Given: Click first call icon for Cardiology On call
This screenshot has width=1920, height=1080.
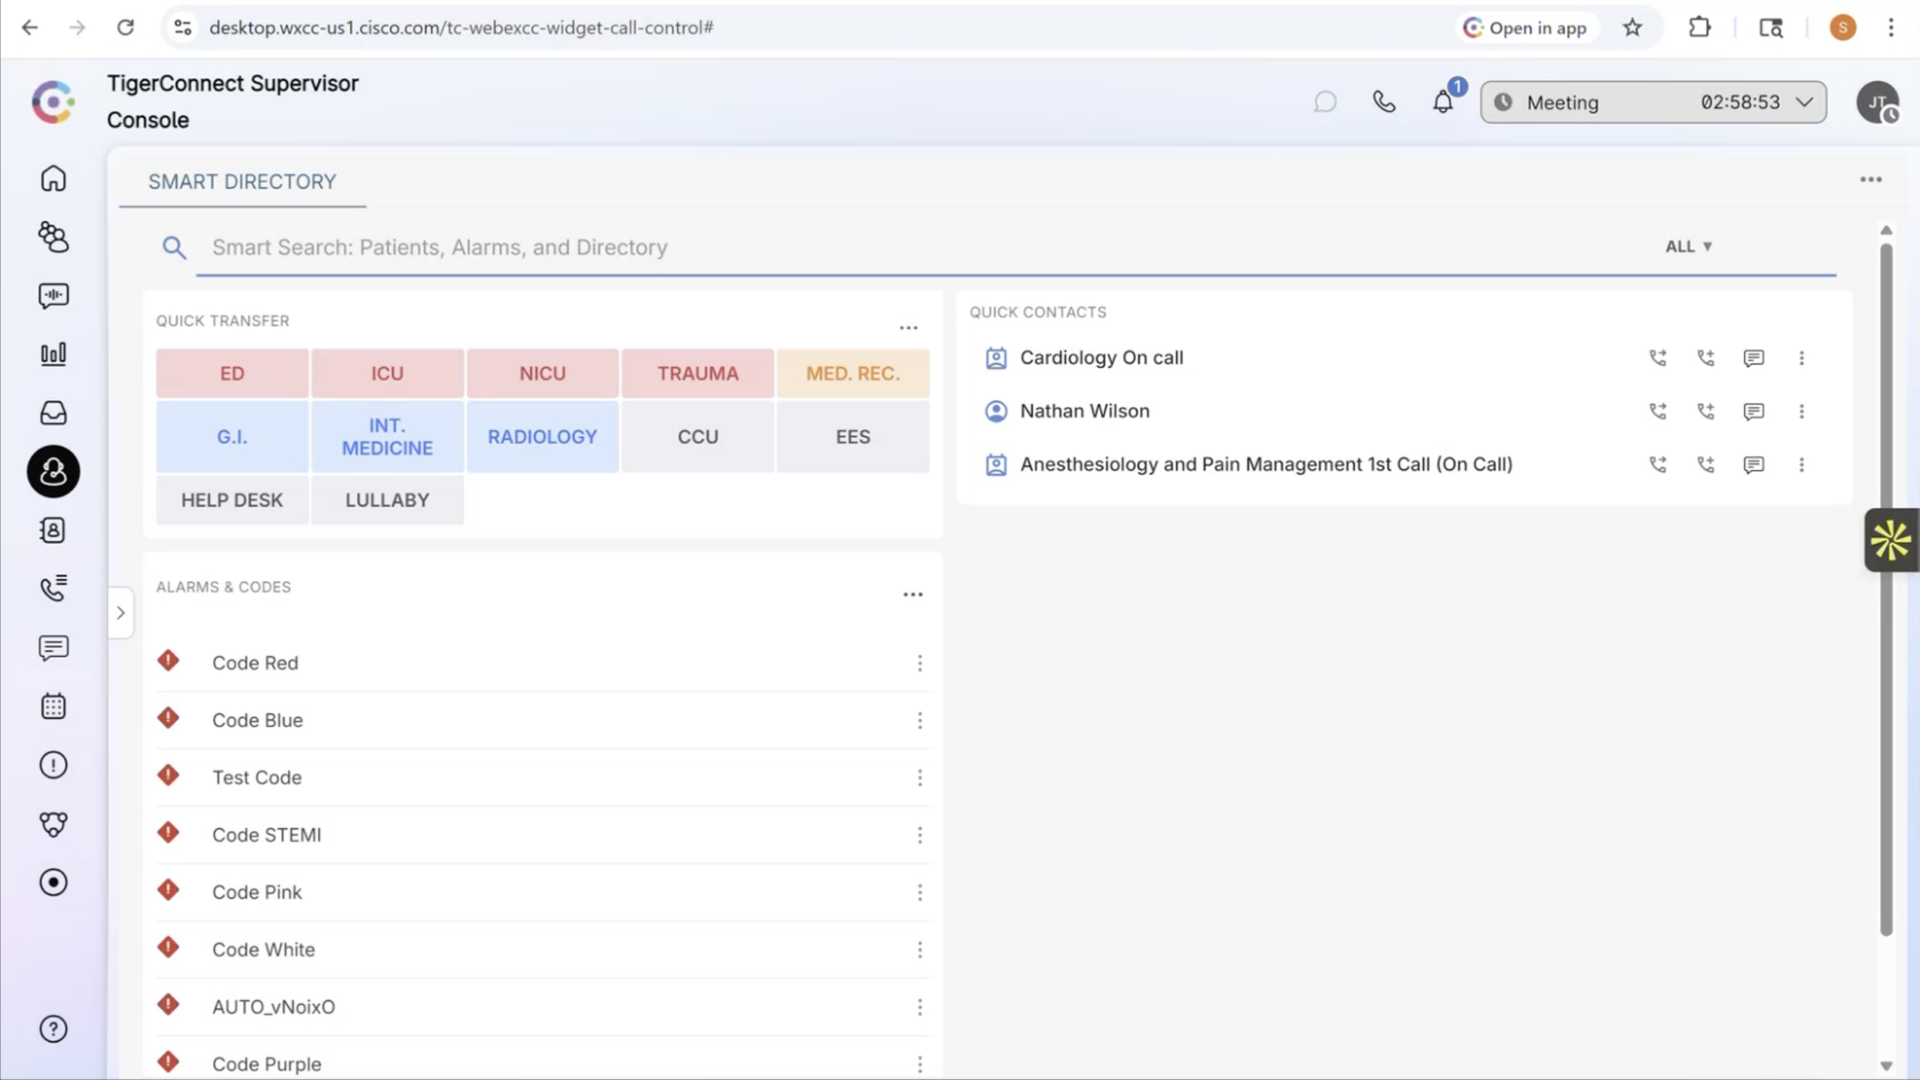Looking at the screenshot, I should (x=1657, y=358).
